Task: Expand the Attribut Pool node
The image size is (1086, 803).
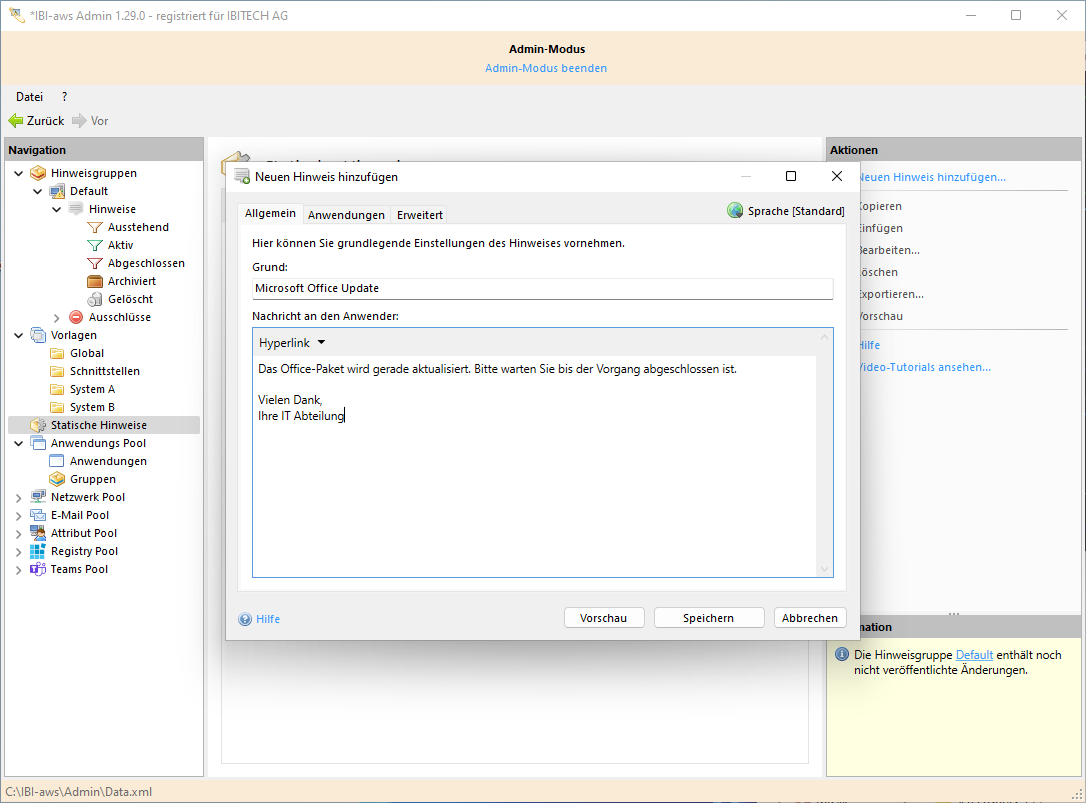Action: [19, 533]
